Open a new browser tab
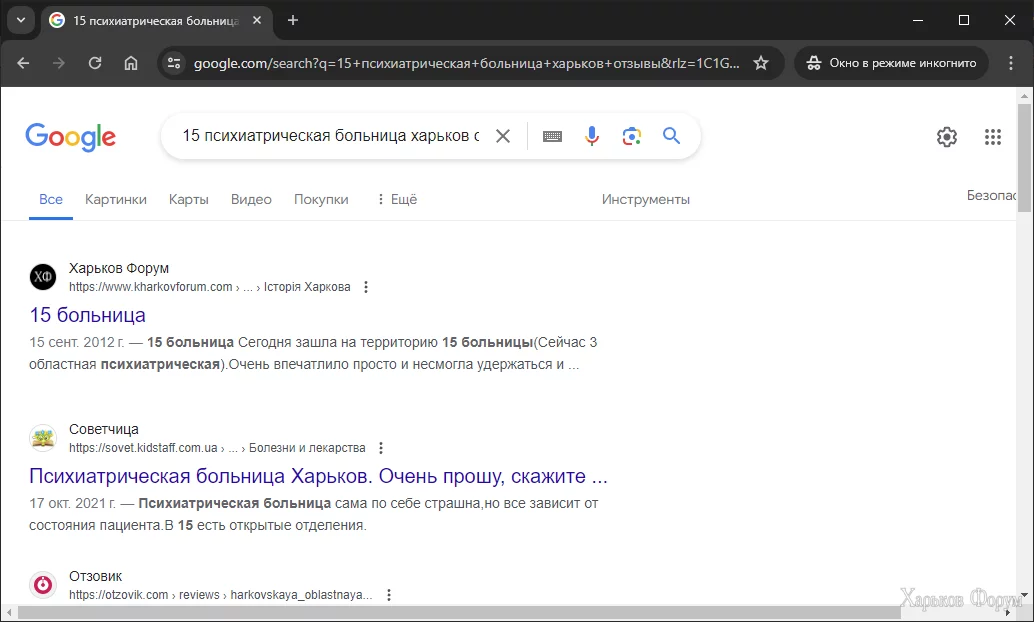1034x622 pixels. click(x=293, y=20)
